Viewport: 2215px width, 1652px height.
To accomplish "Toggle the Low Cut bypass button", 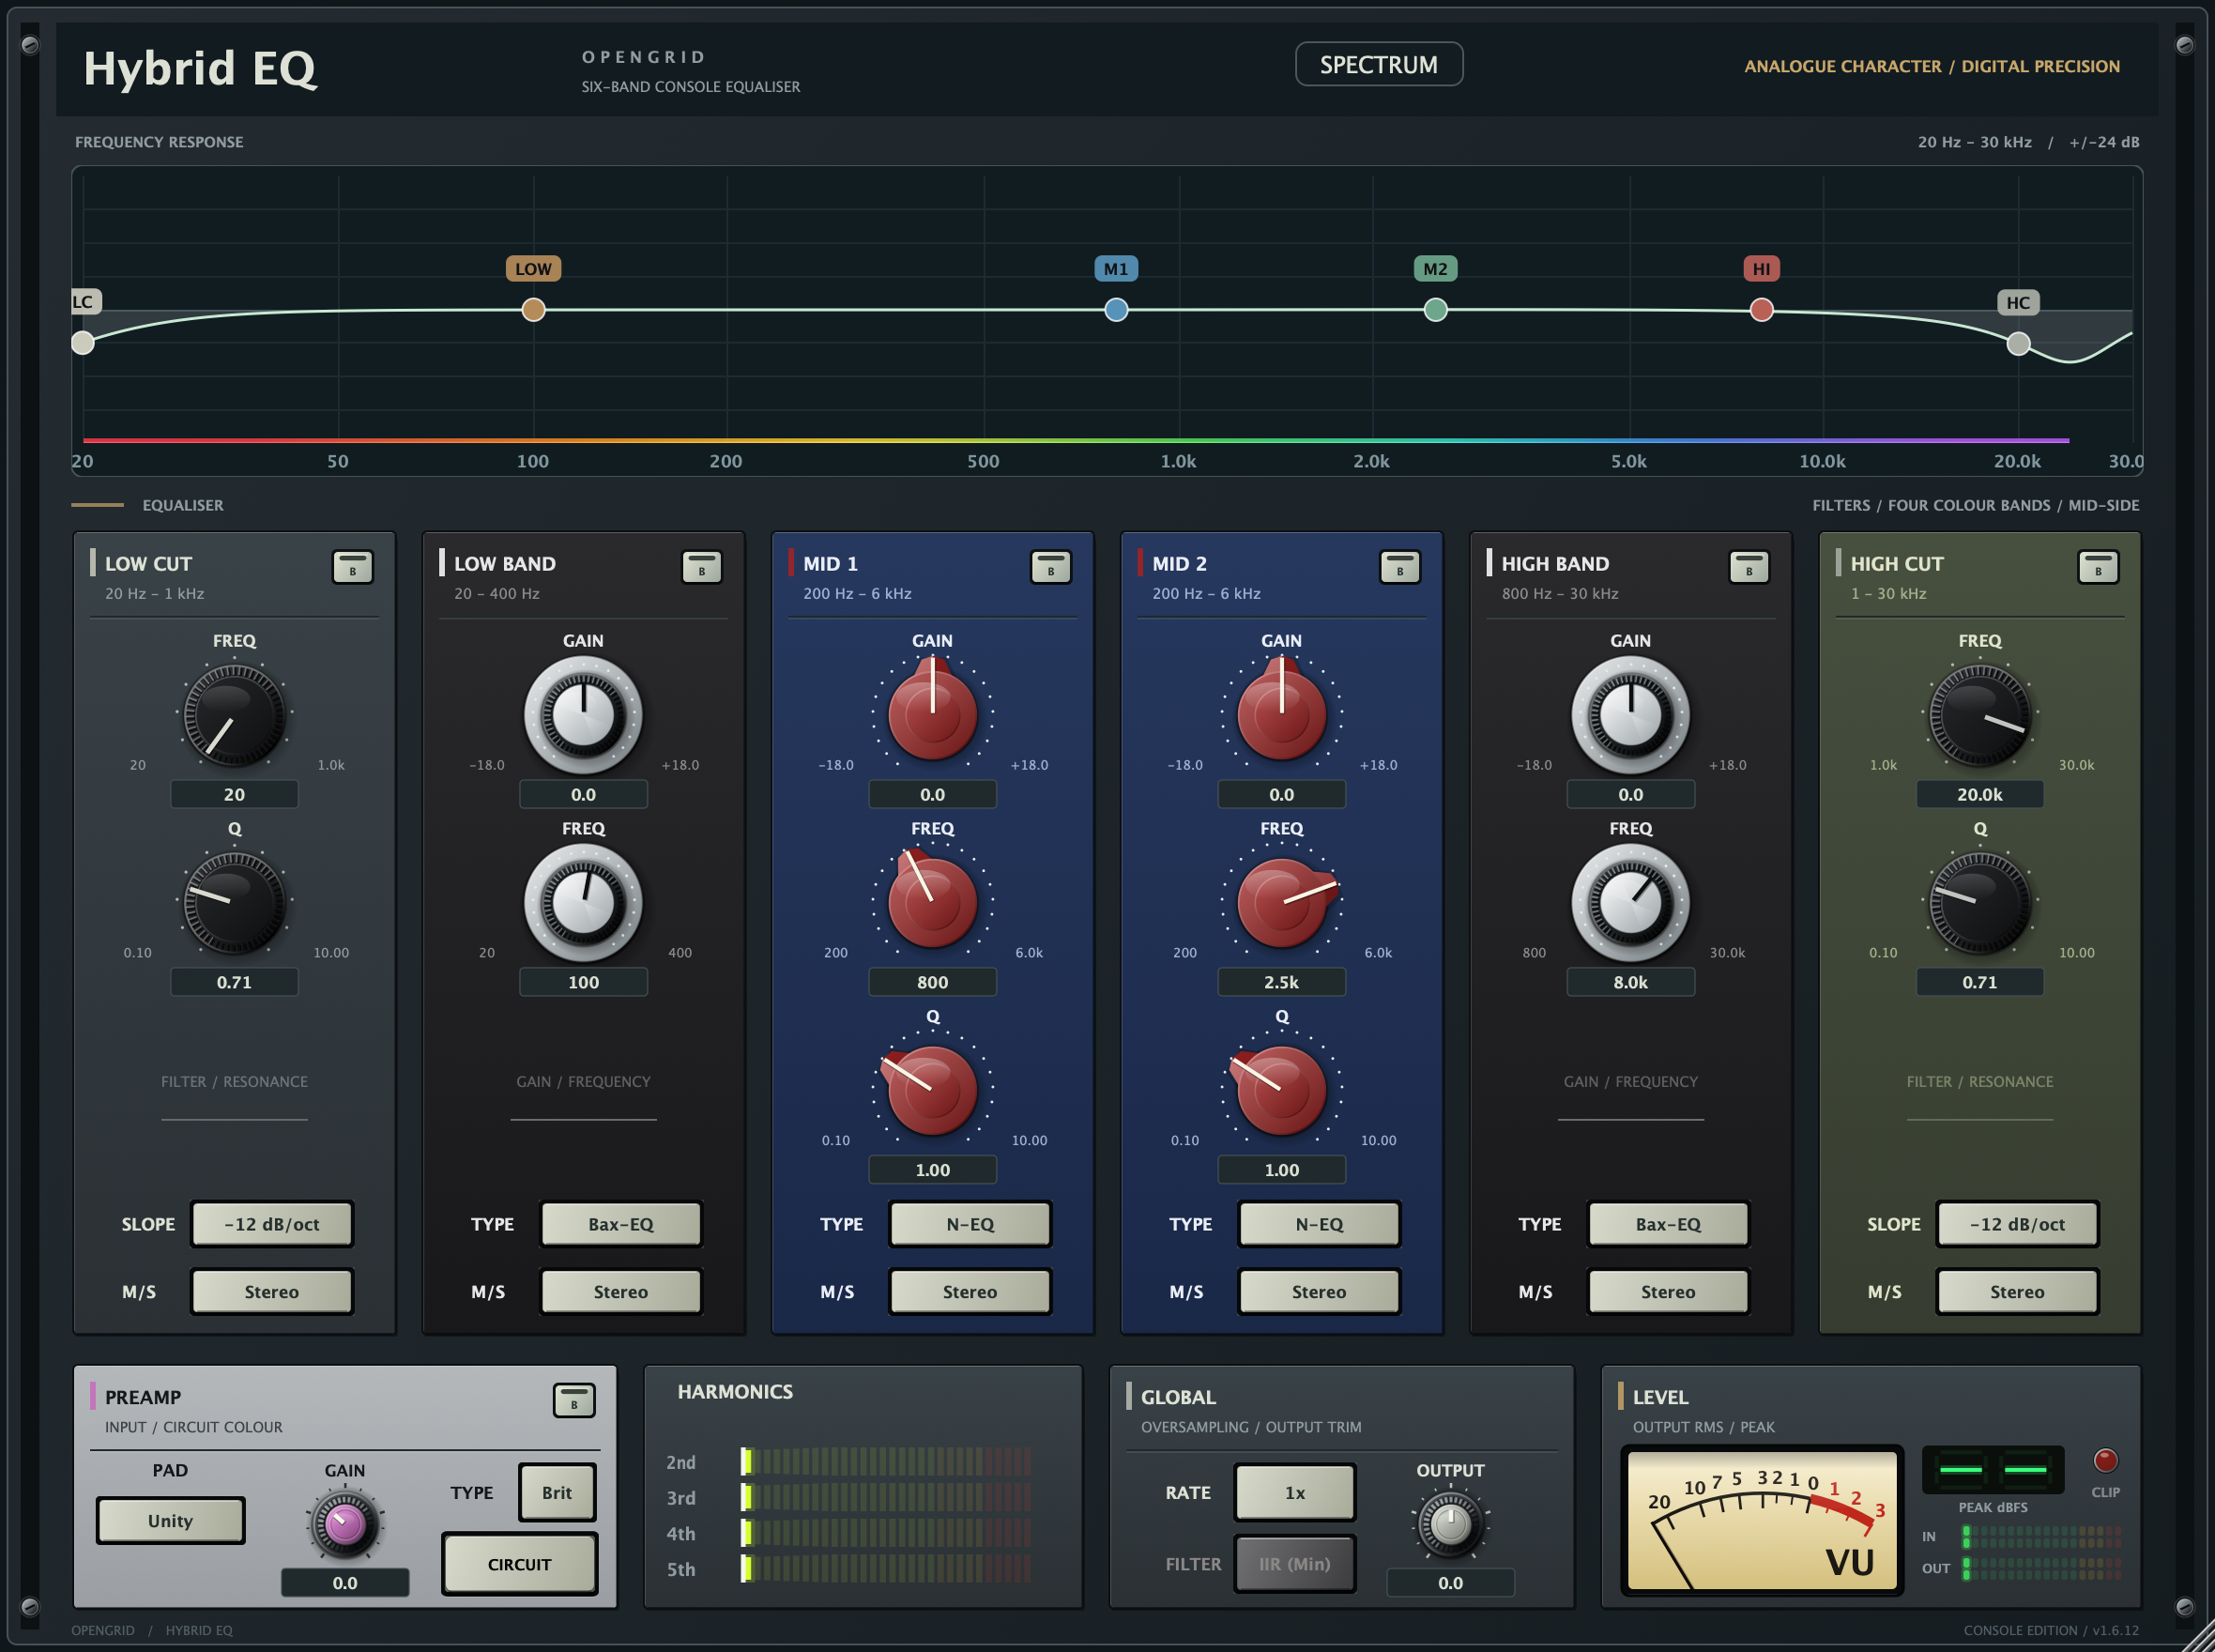I will point(352,567).
